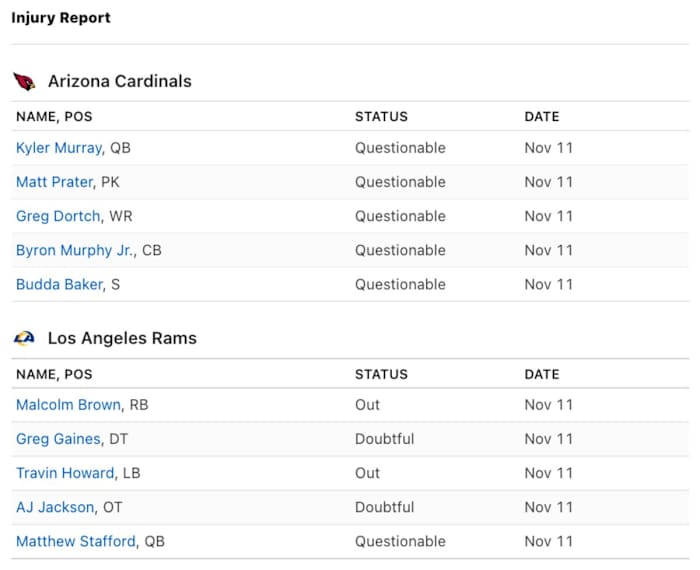
Task: Open Matthew Stafford's player profile
Action: [x=75, y=541]
